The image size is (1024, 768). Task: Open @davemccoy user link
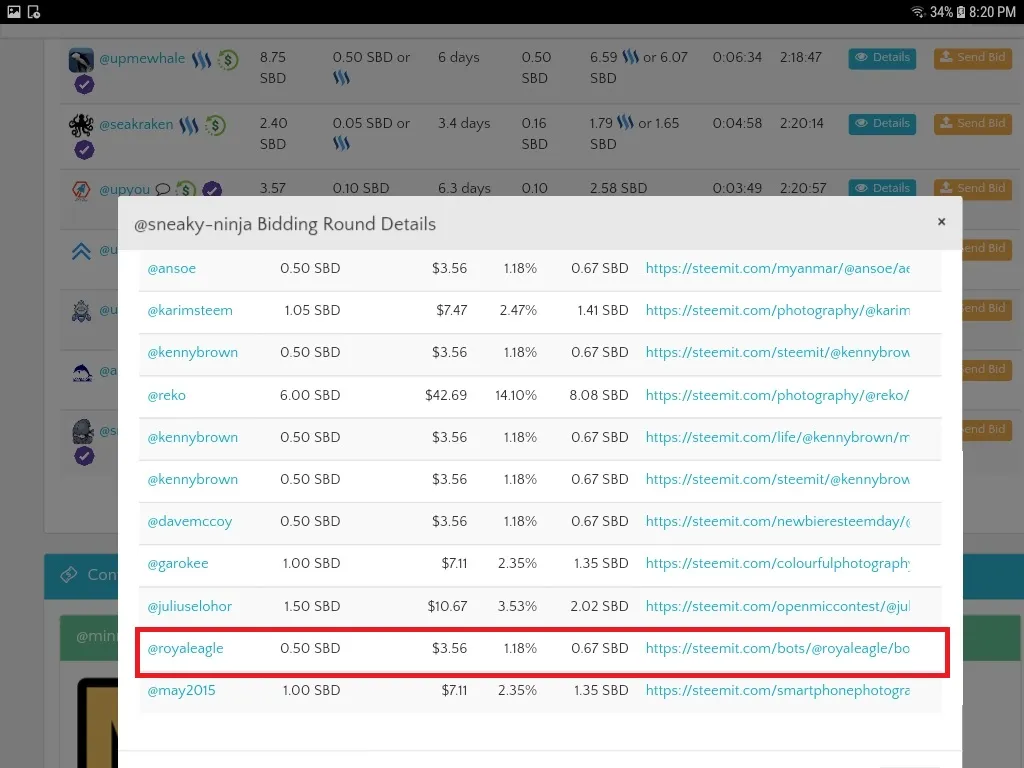coord(190,521)
